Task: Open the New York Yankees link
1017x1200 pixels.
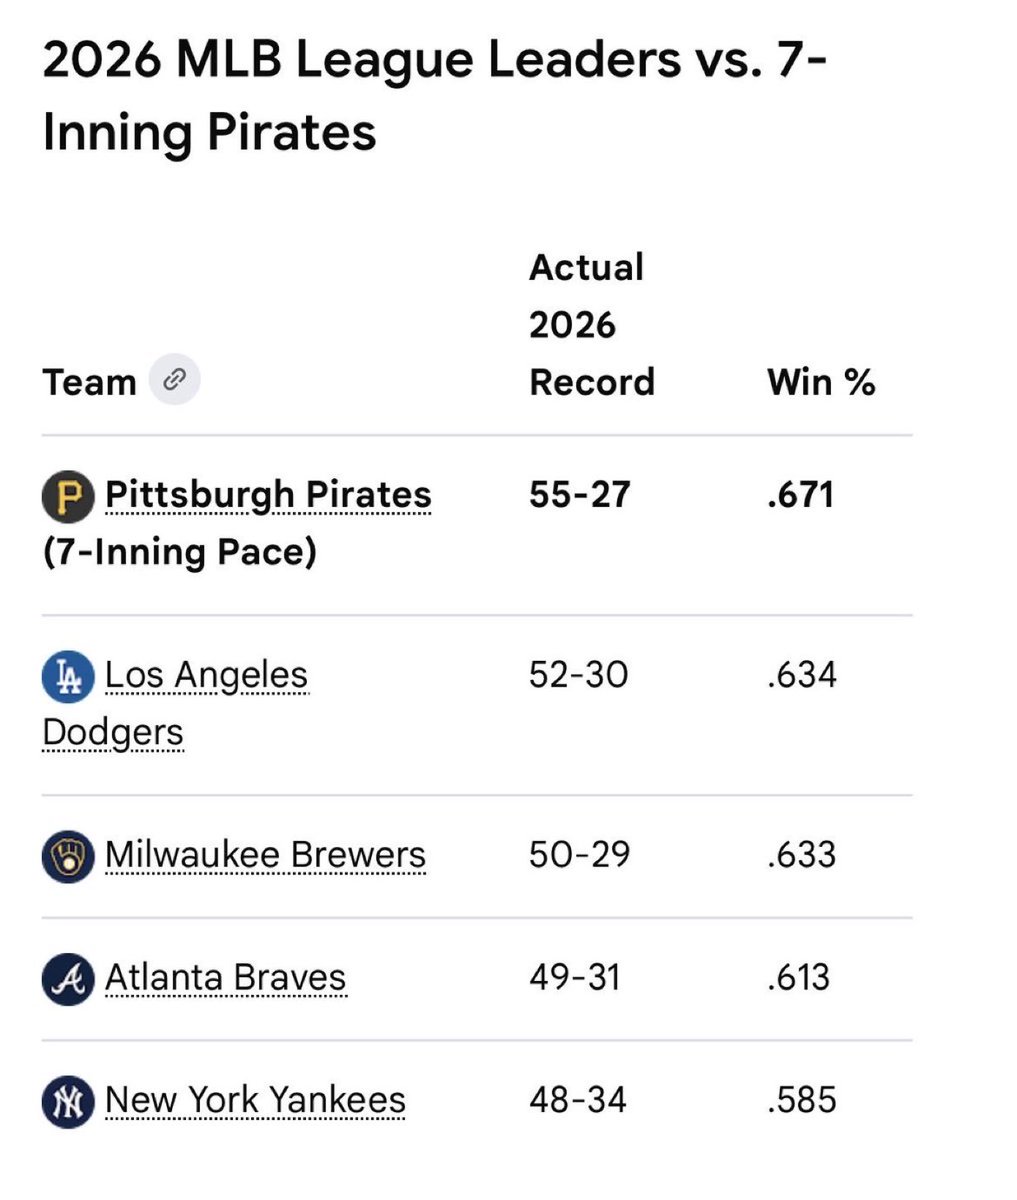Action: pyautogui.click(x=255, y=1100)
